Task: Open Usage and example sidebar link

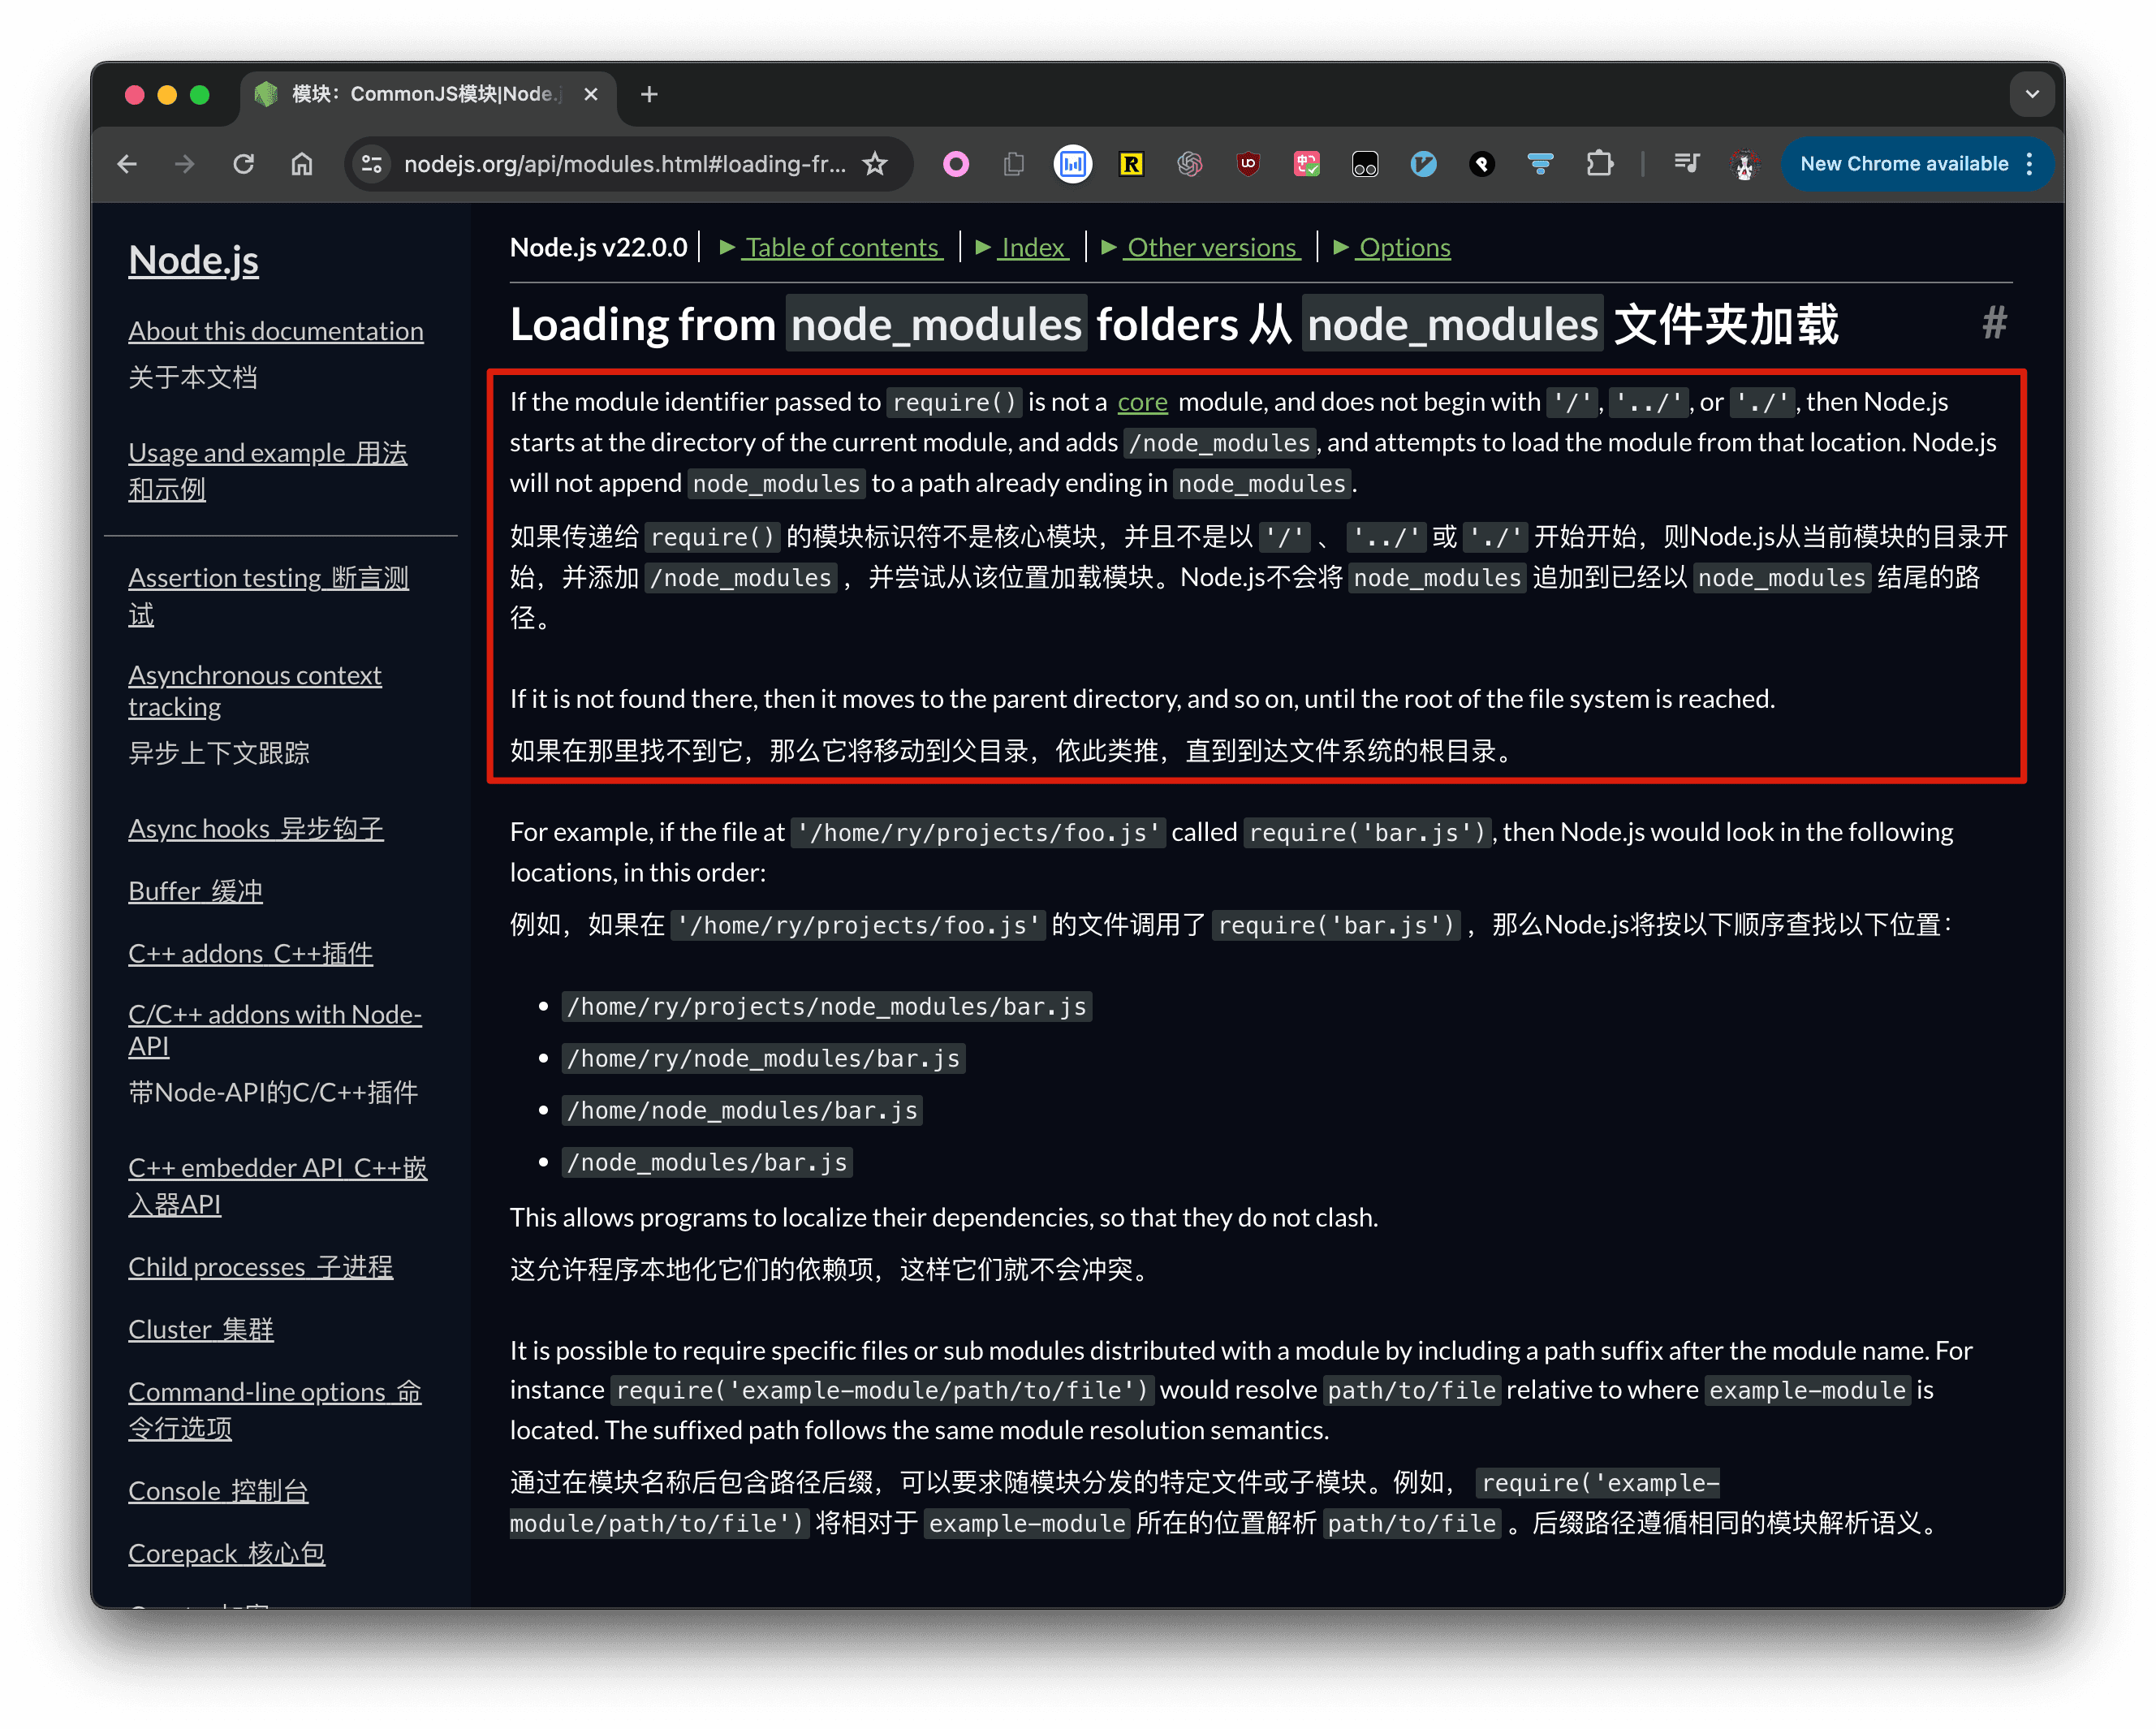Action: pos(268,471)
